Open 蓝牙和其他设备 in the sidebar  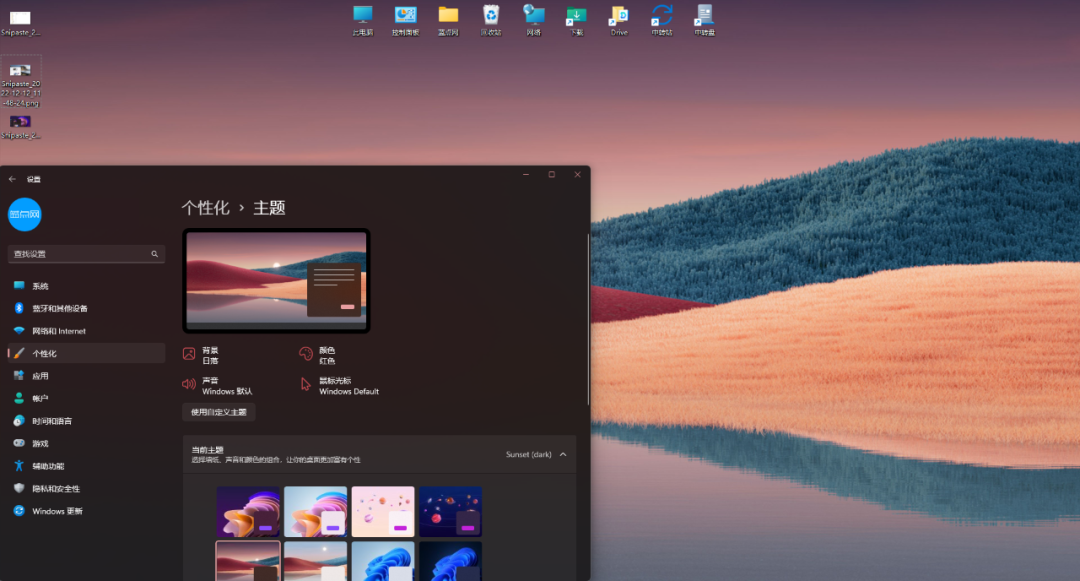pos(86,308)
